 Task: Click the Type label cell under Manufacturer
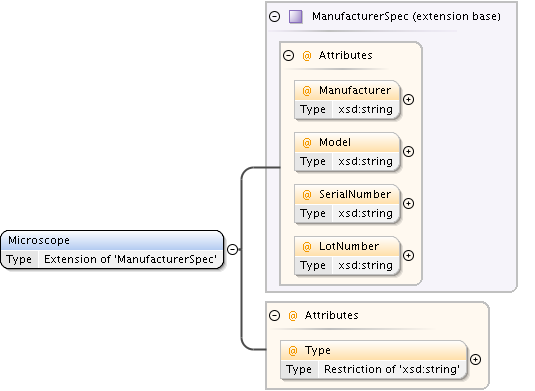pyautogui.click(x=313, y=110)
